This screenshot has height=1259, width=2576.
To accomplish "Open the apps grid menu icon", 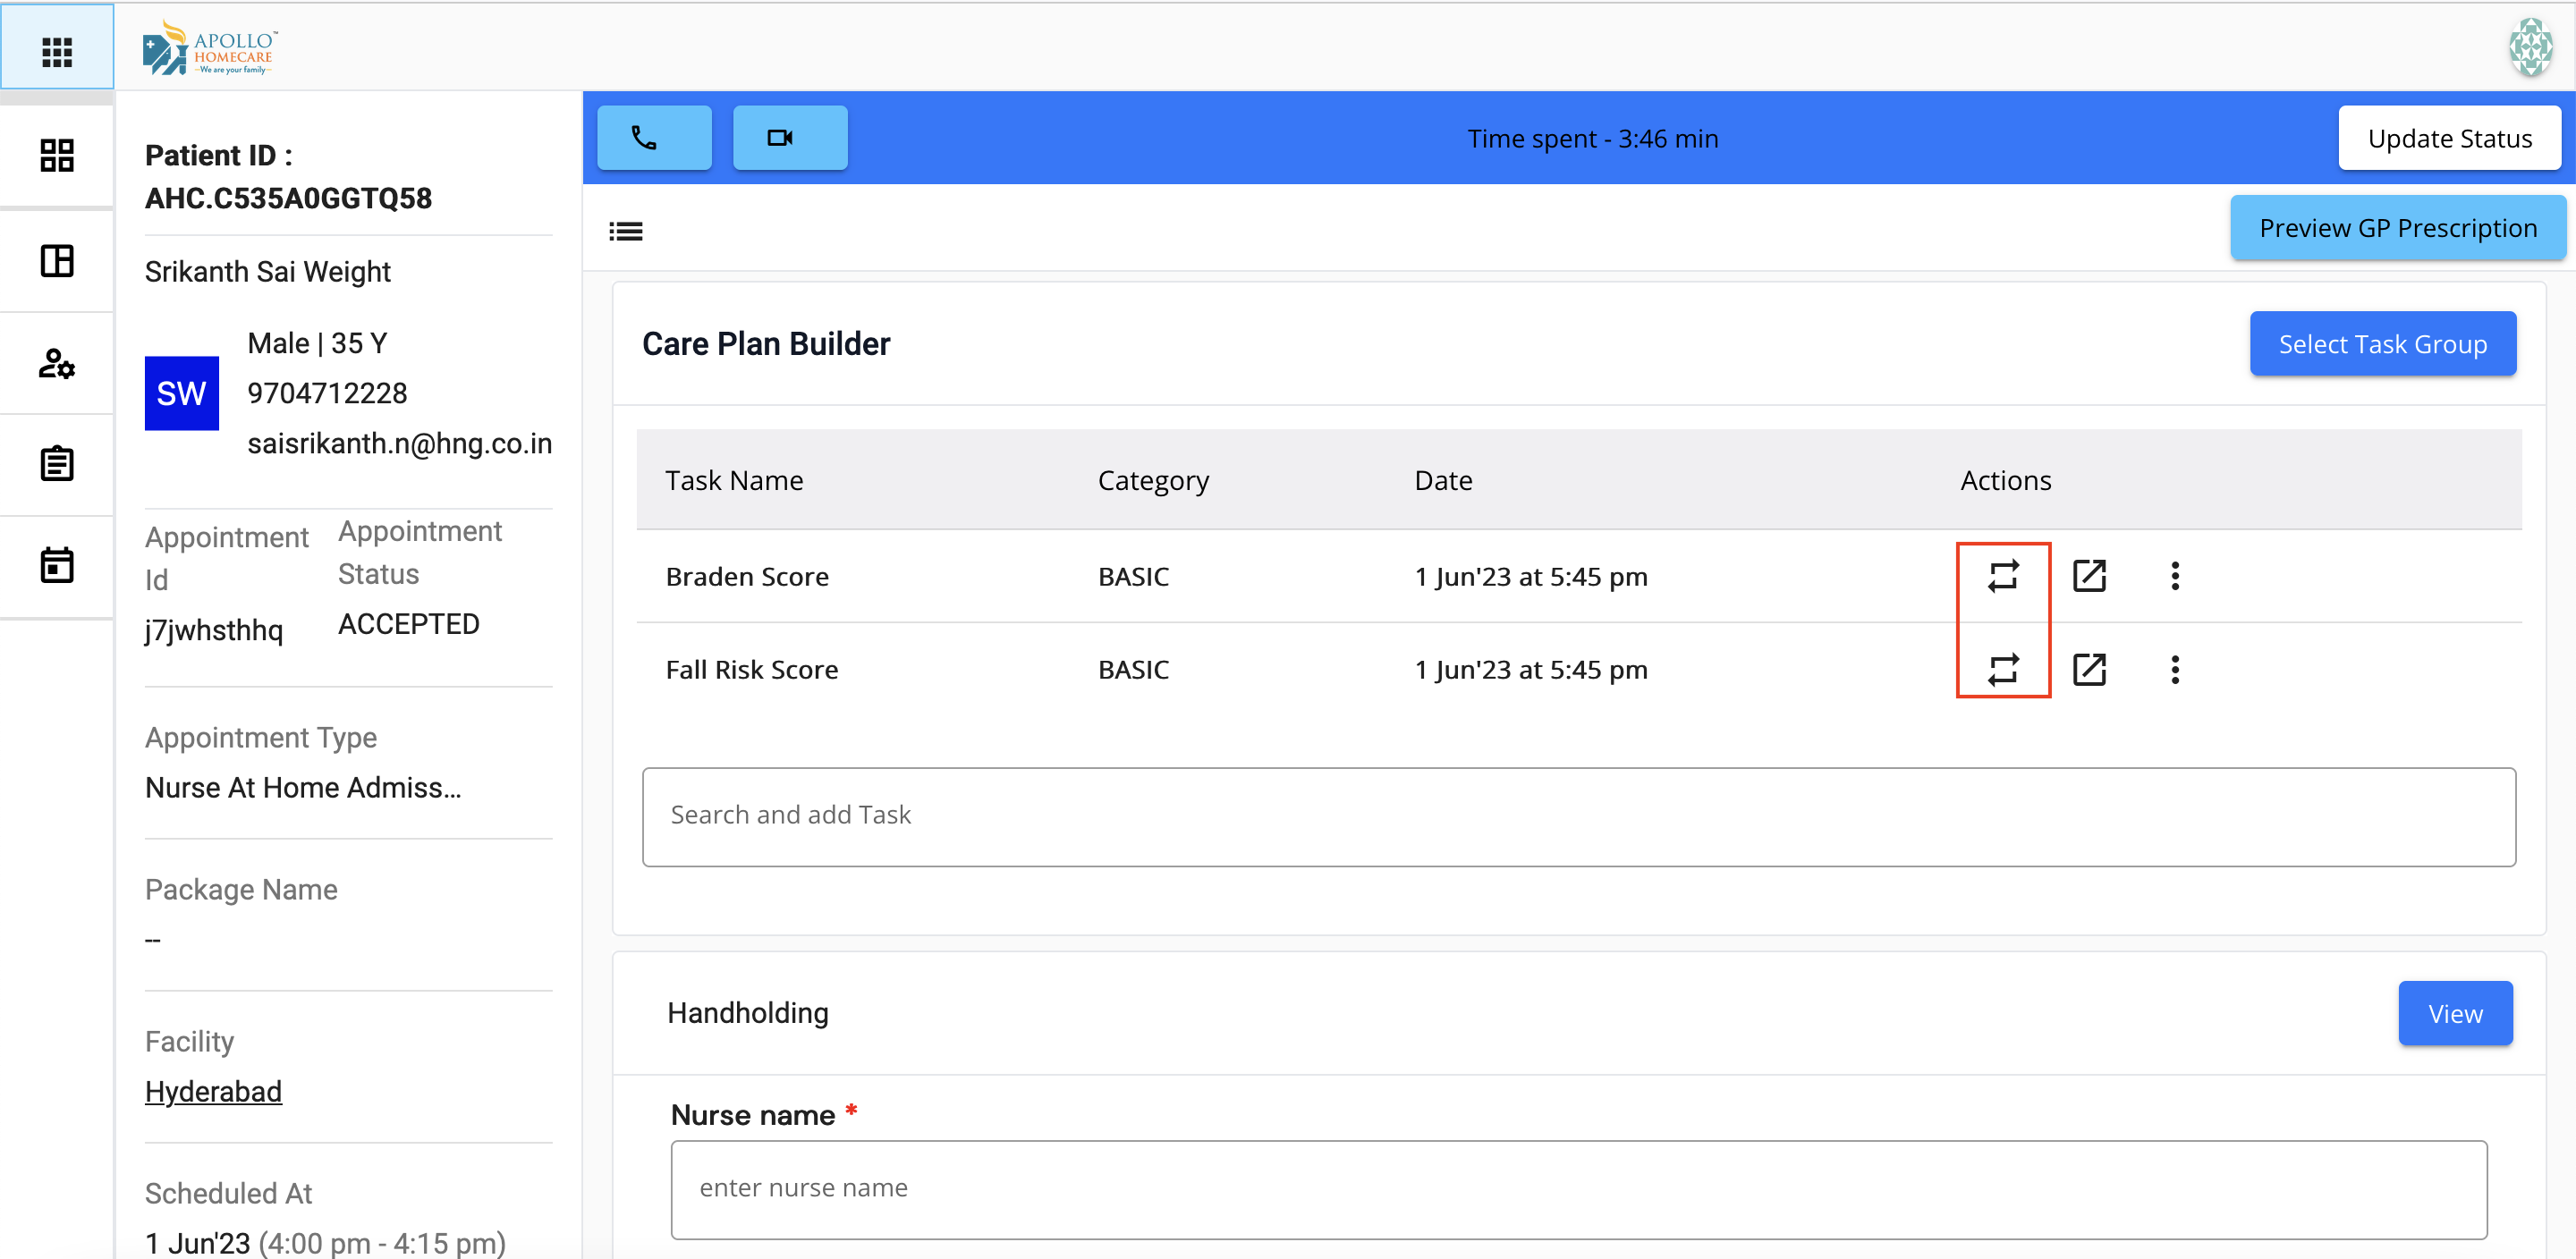I will tap(57, 51).
